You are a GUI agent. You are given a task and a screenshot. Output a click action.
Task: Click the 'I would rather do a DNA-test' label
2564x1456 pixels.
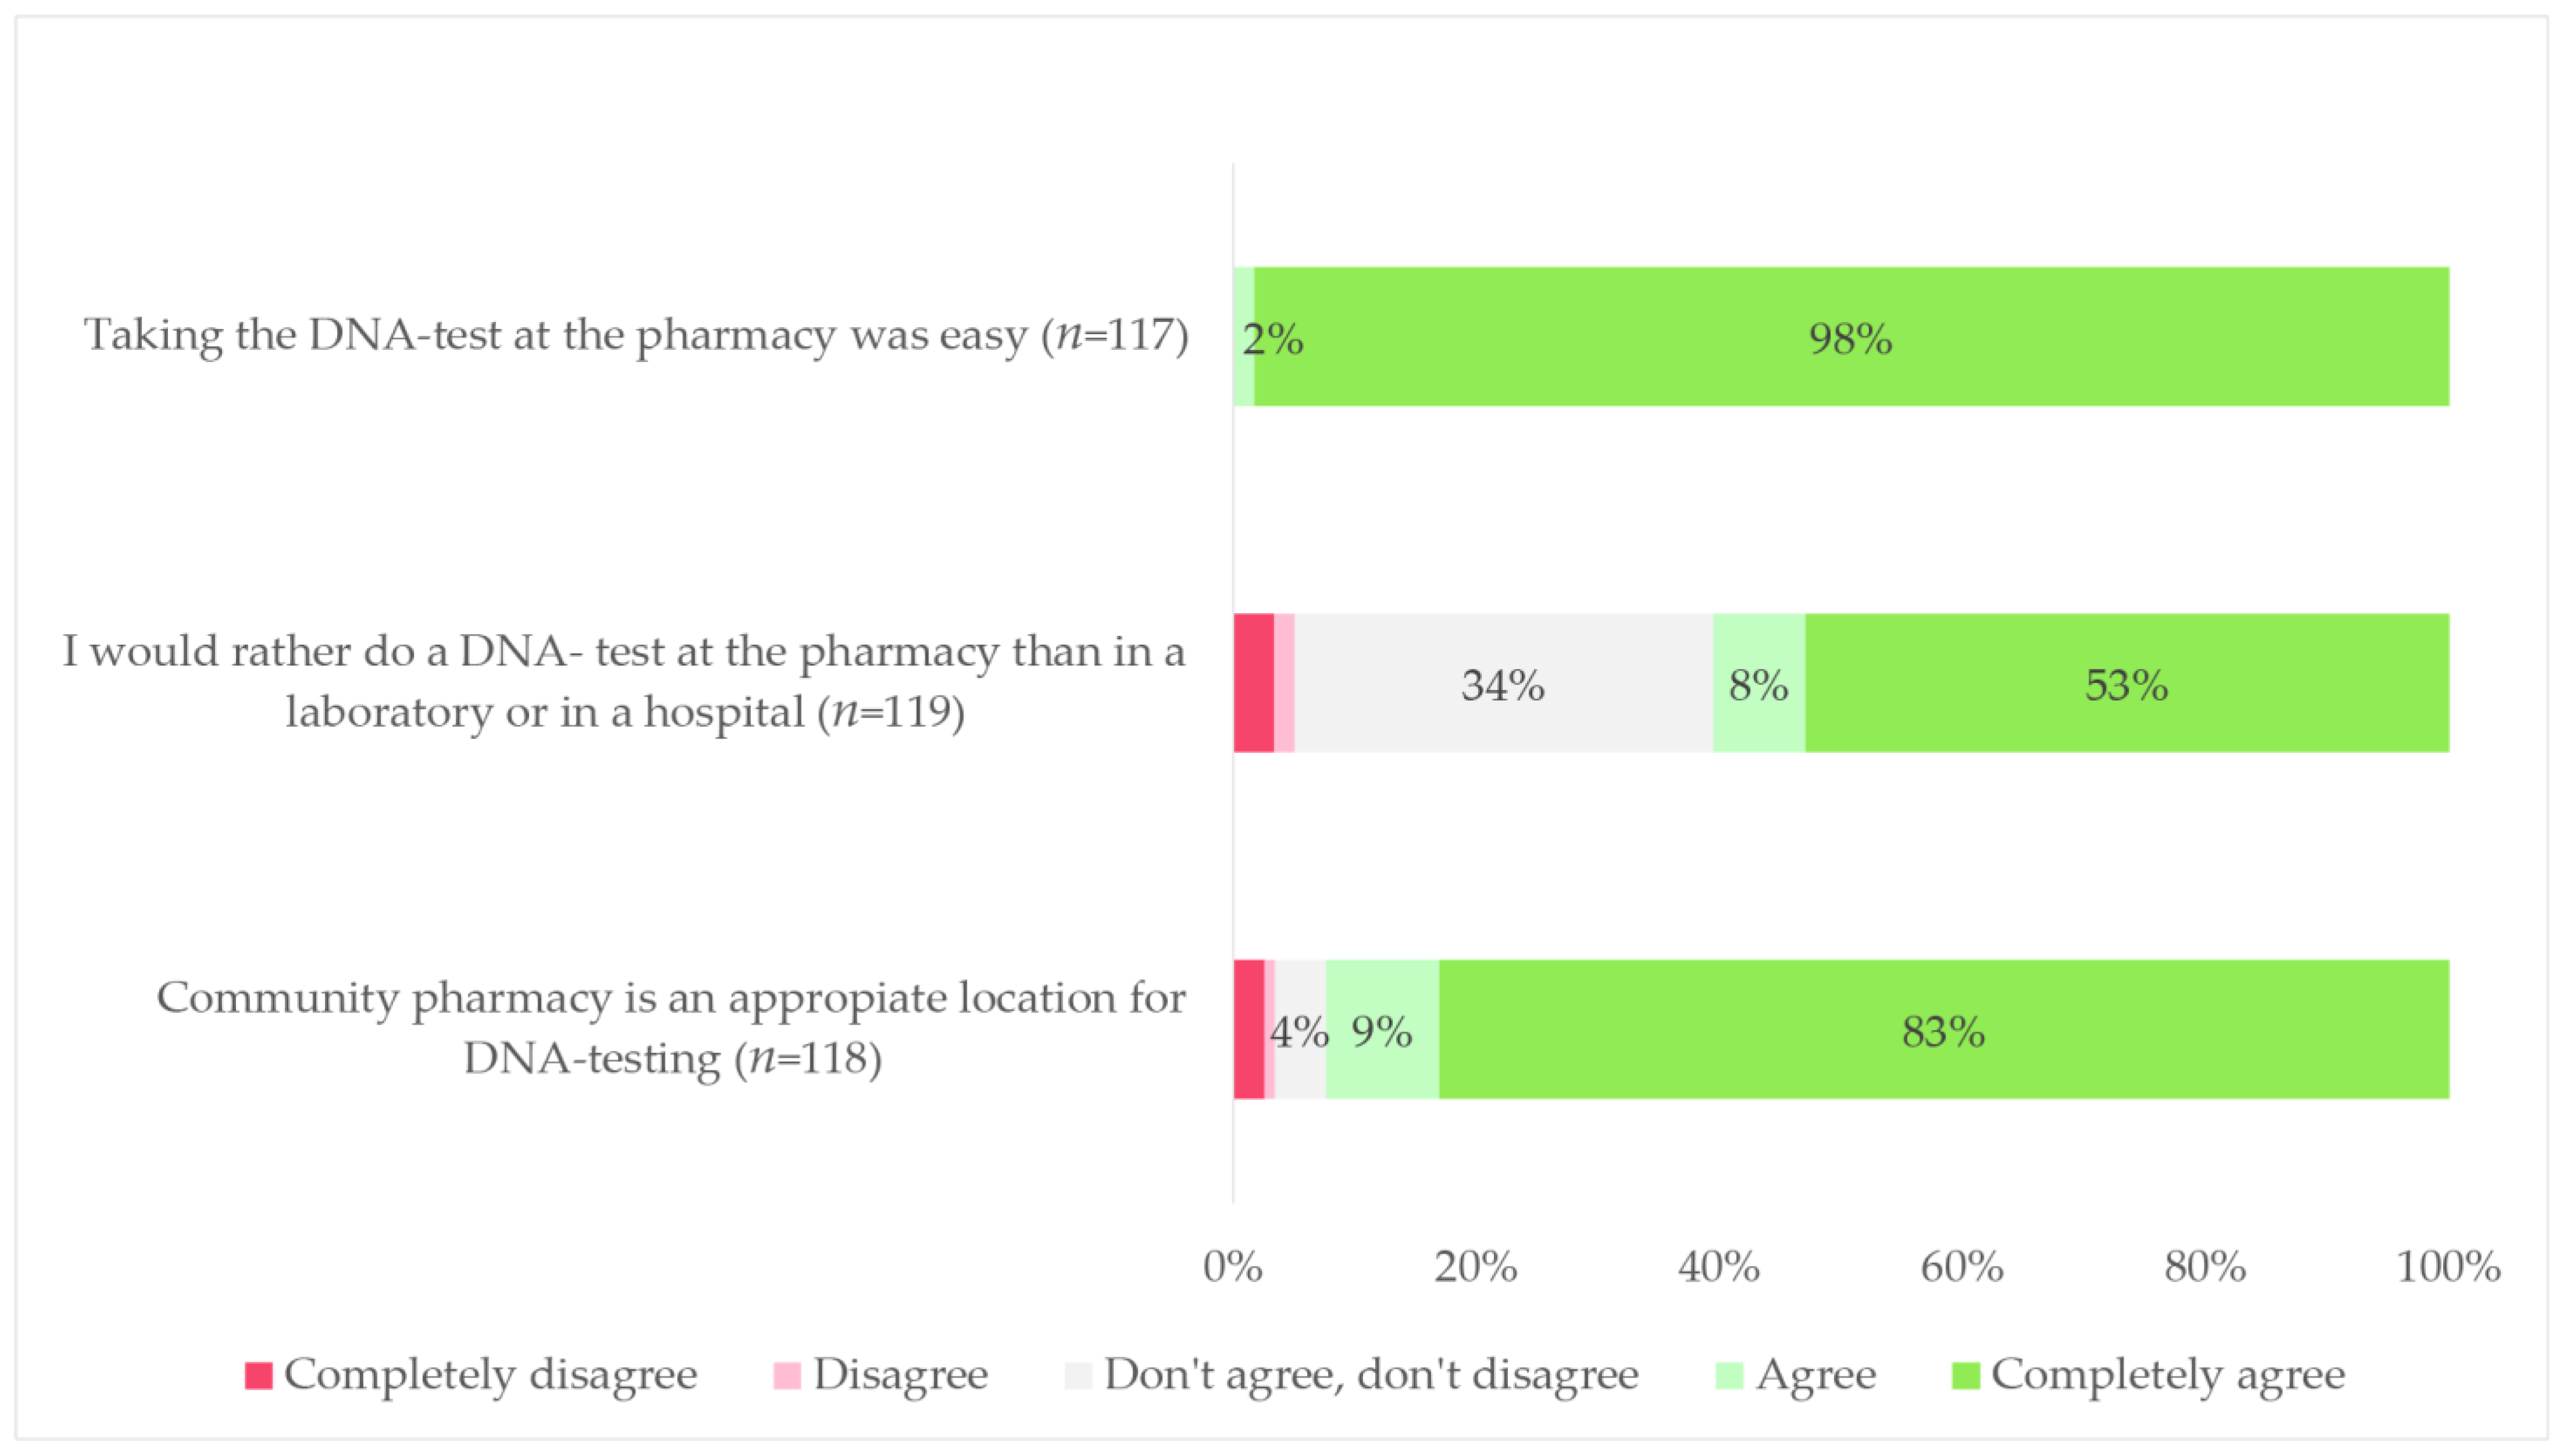point(624,681)
